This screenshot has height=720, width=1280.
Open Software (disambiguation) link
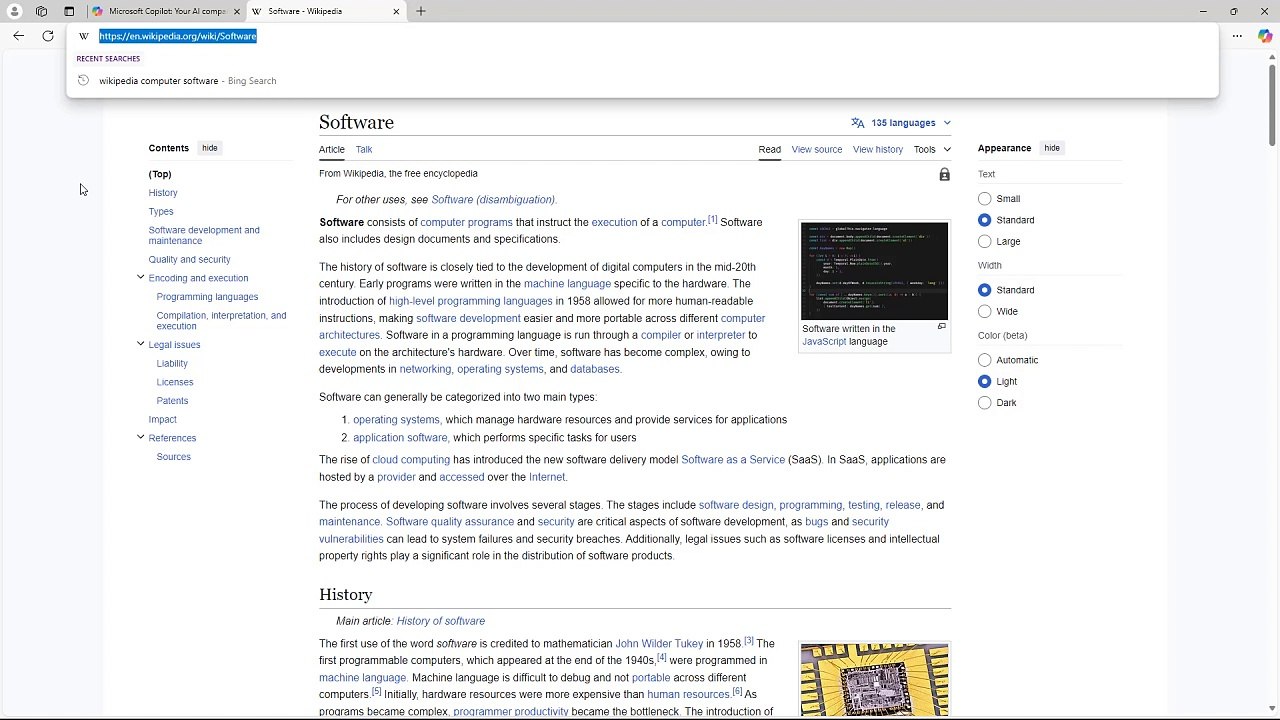pos(494,200)
